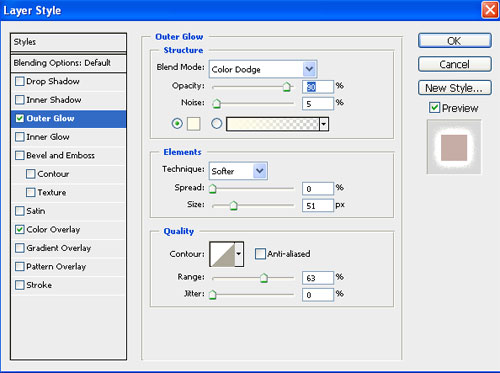Select the Gradient Overlay list entry
This screenshot has width=500, height=373.
(x=68, y=248)
